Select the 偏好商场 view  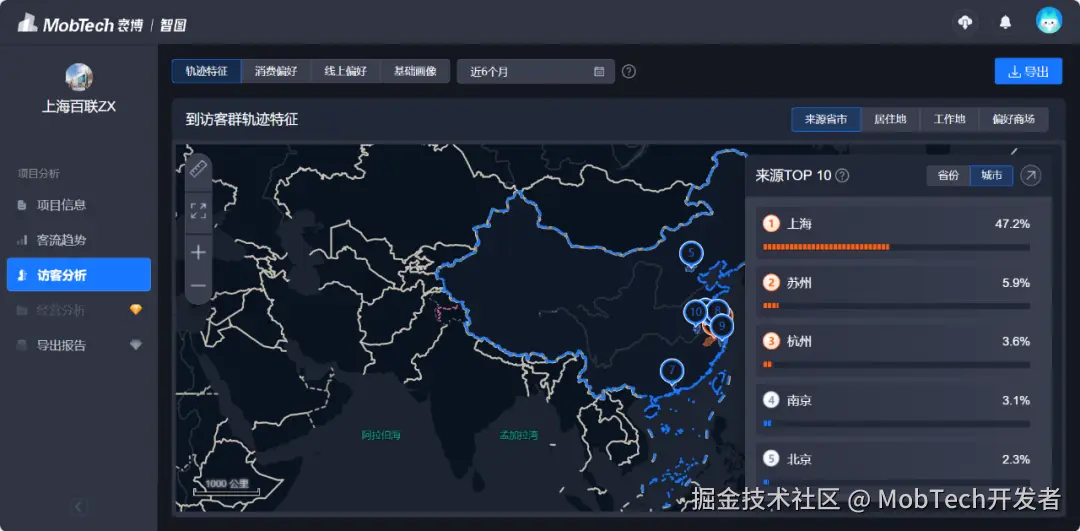[x=1013, y=119]
